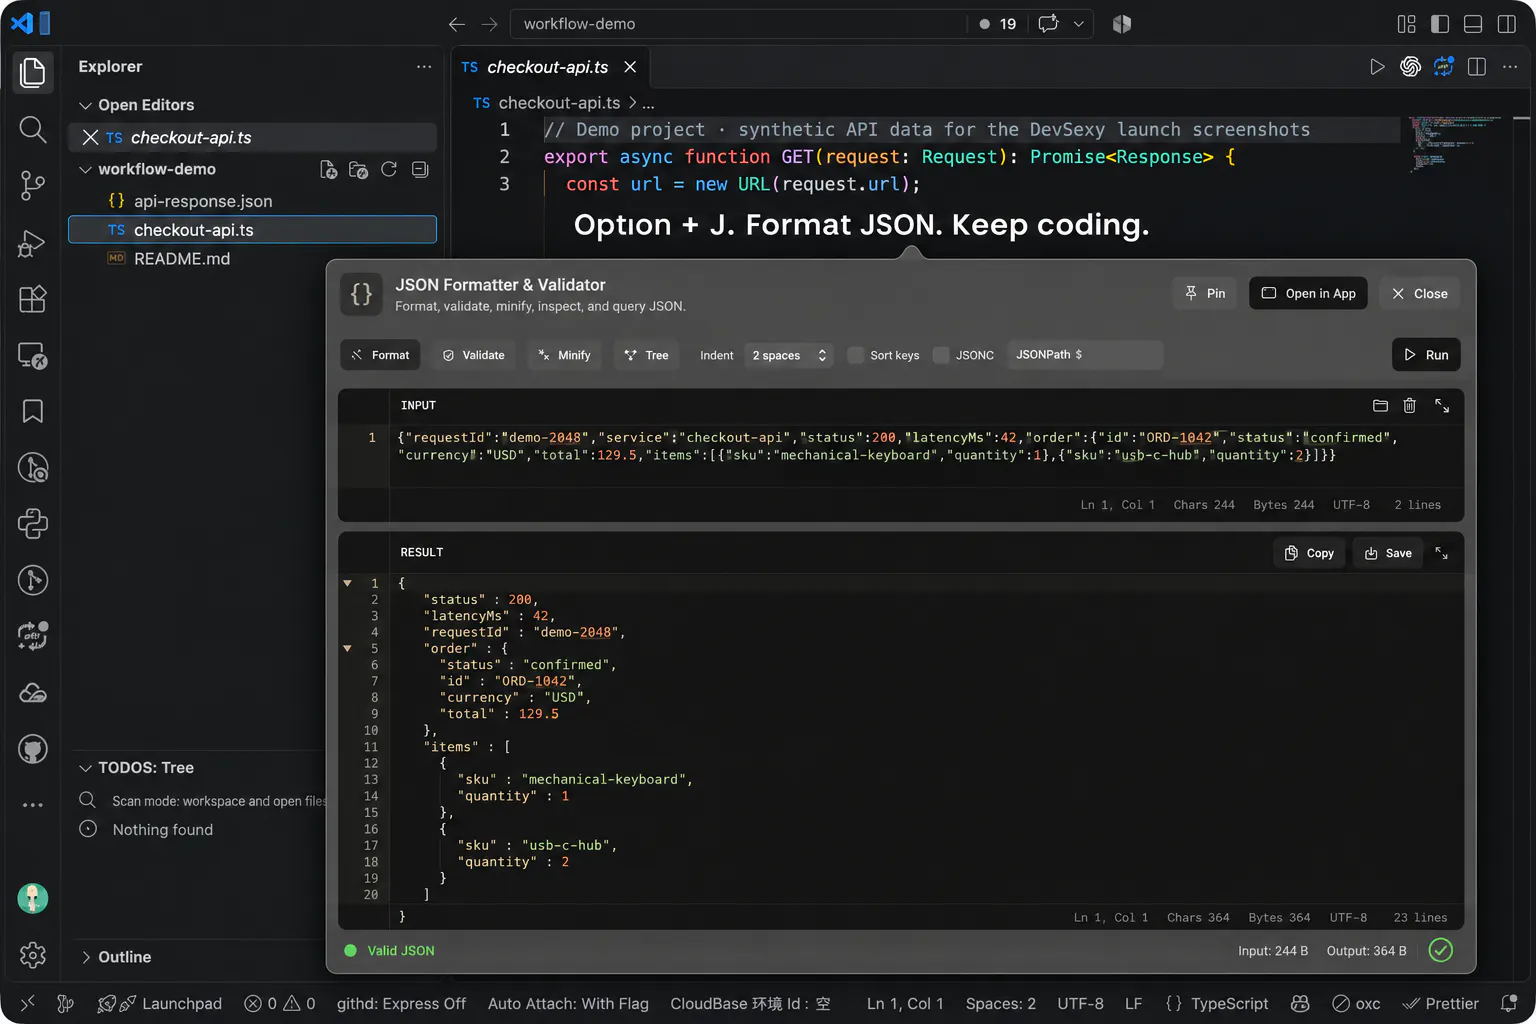Open a file into the INPUT pane
The height and width of the screenshot is (1024, 1536).
click(x=1380, y=405)
